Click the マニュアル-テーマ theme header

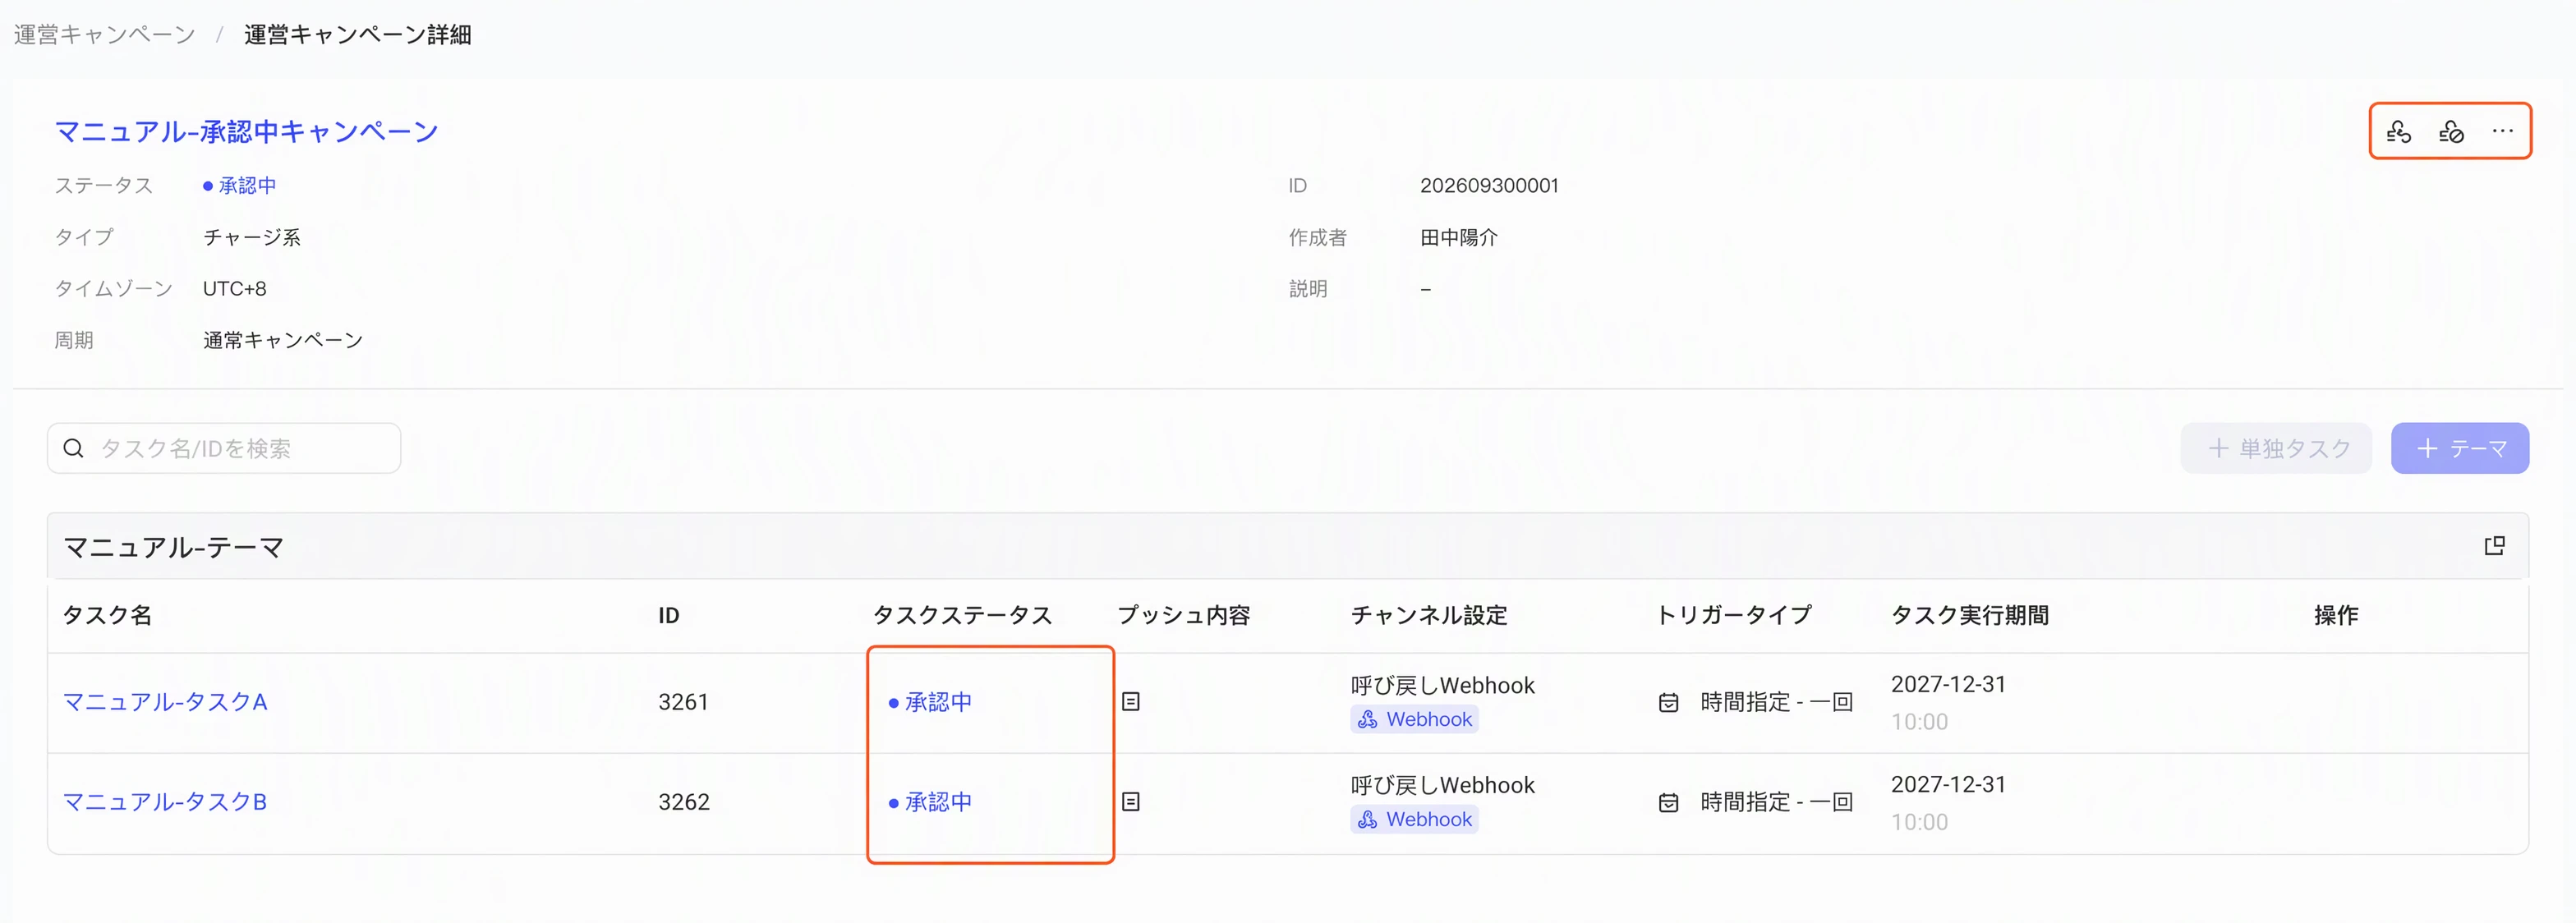[x=174, y=547]
